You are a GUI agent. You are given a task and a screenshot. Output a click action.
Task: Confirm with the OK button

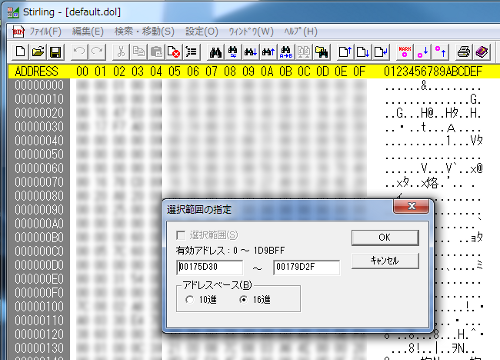[x=385, y=238]
